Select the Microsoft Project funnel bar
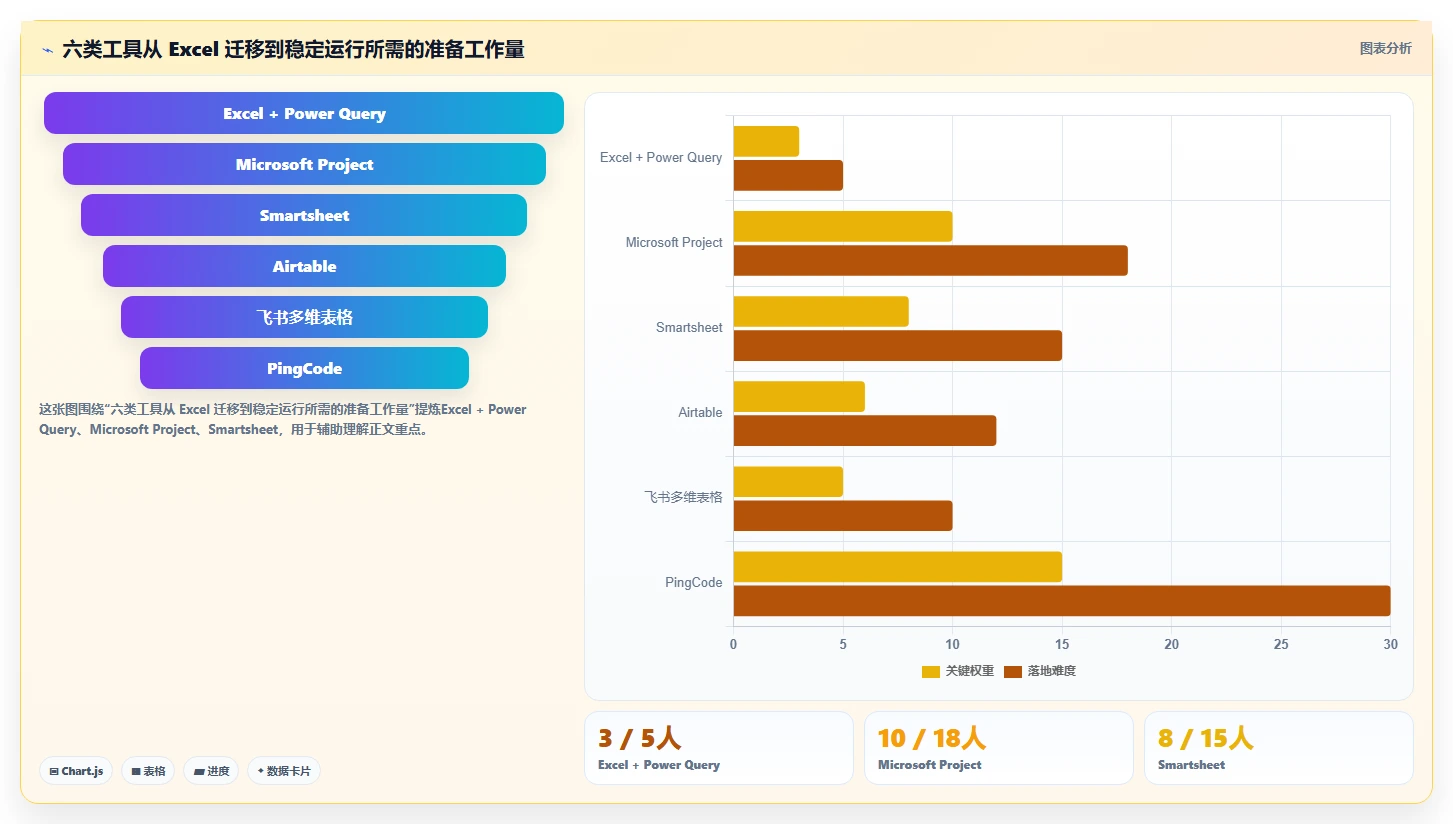Screen dimensions: 1453x824 304,164
